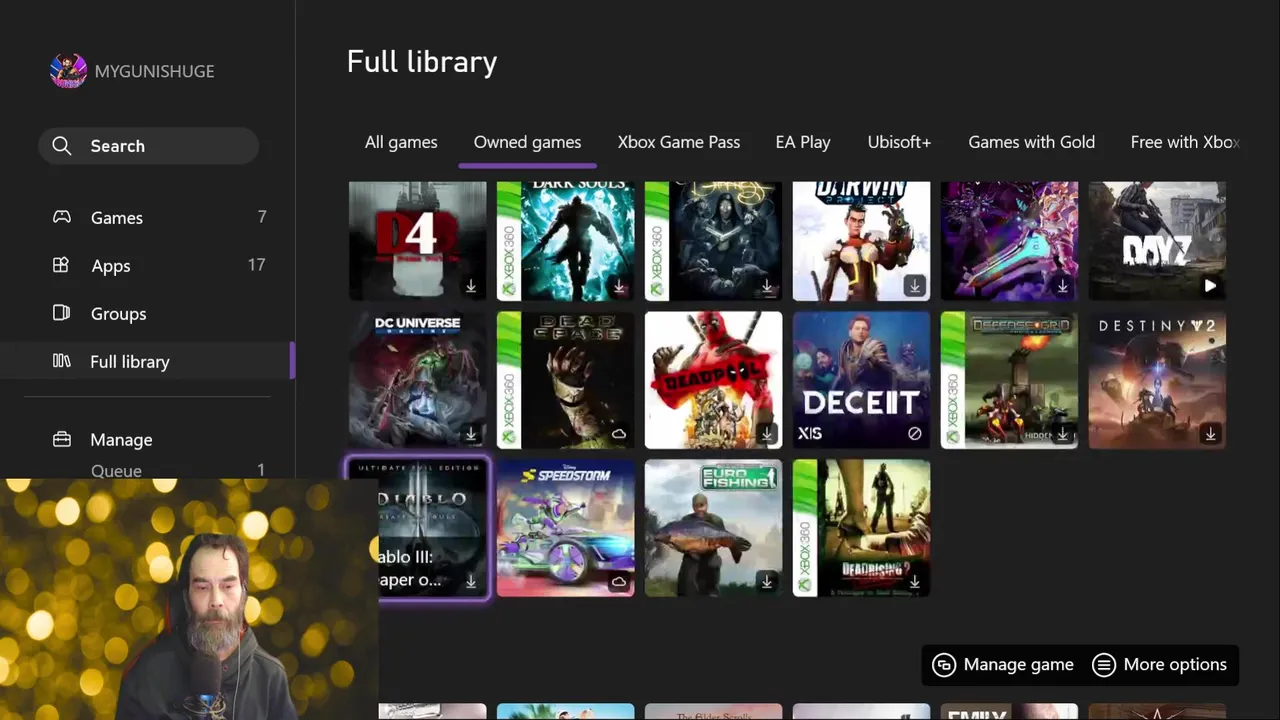Click the More options label

[x=1175, y=665]
